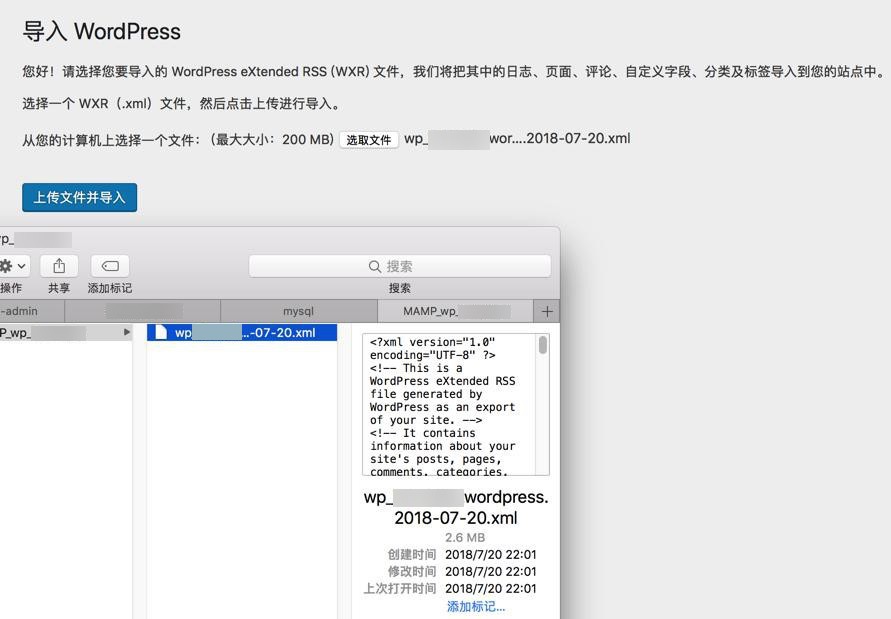Switch to the MAMP_wp Finder tab
Viewport: 891px width, 619px height.
(455, 311)
